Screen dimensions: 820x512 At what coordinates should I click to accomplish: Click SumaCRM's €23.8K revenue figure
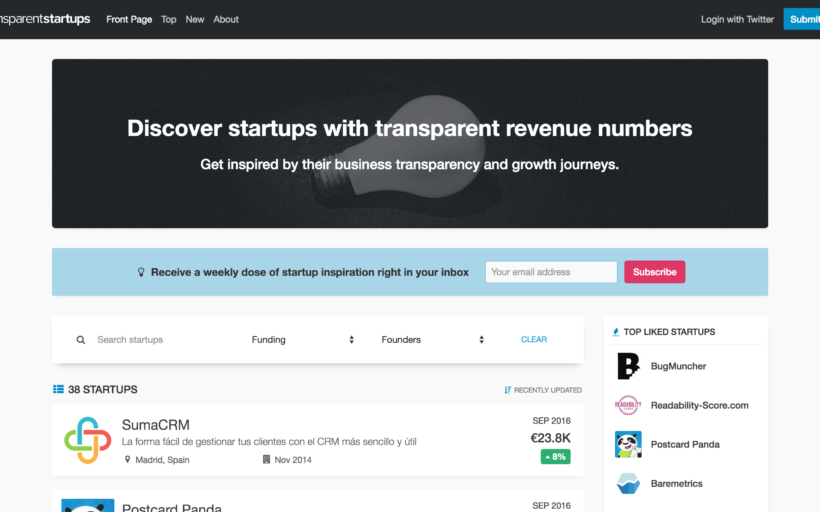pos(550,438)
